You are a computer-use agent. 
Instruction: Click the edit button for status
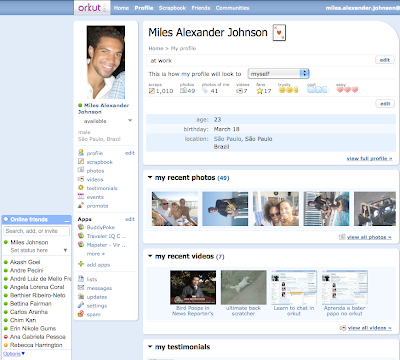[385, 60]
